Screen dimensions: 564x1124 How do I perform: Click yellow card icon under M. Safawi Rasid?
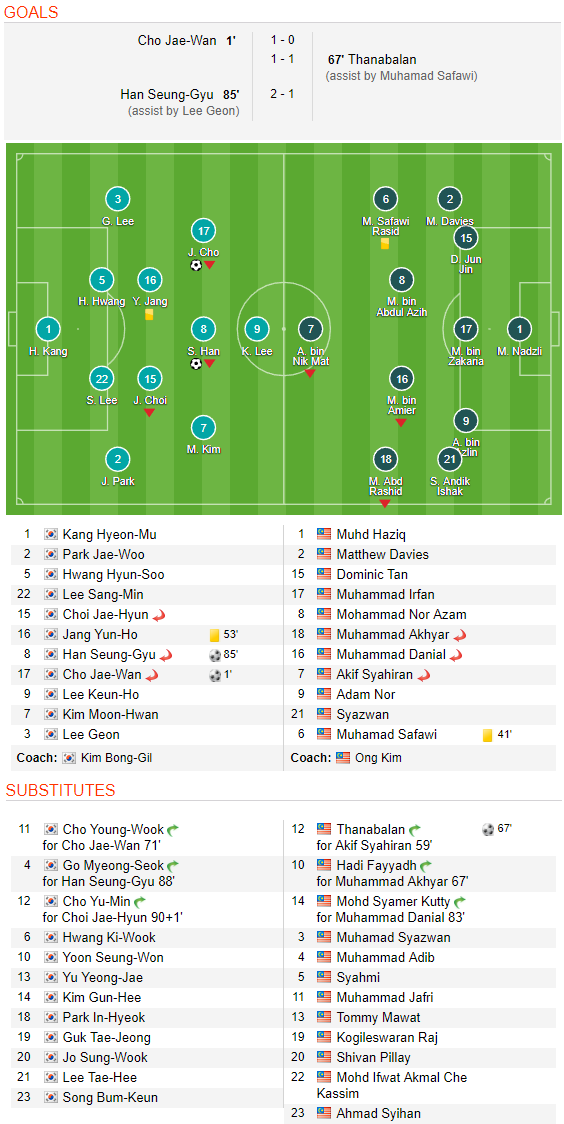(385, 244)
